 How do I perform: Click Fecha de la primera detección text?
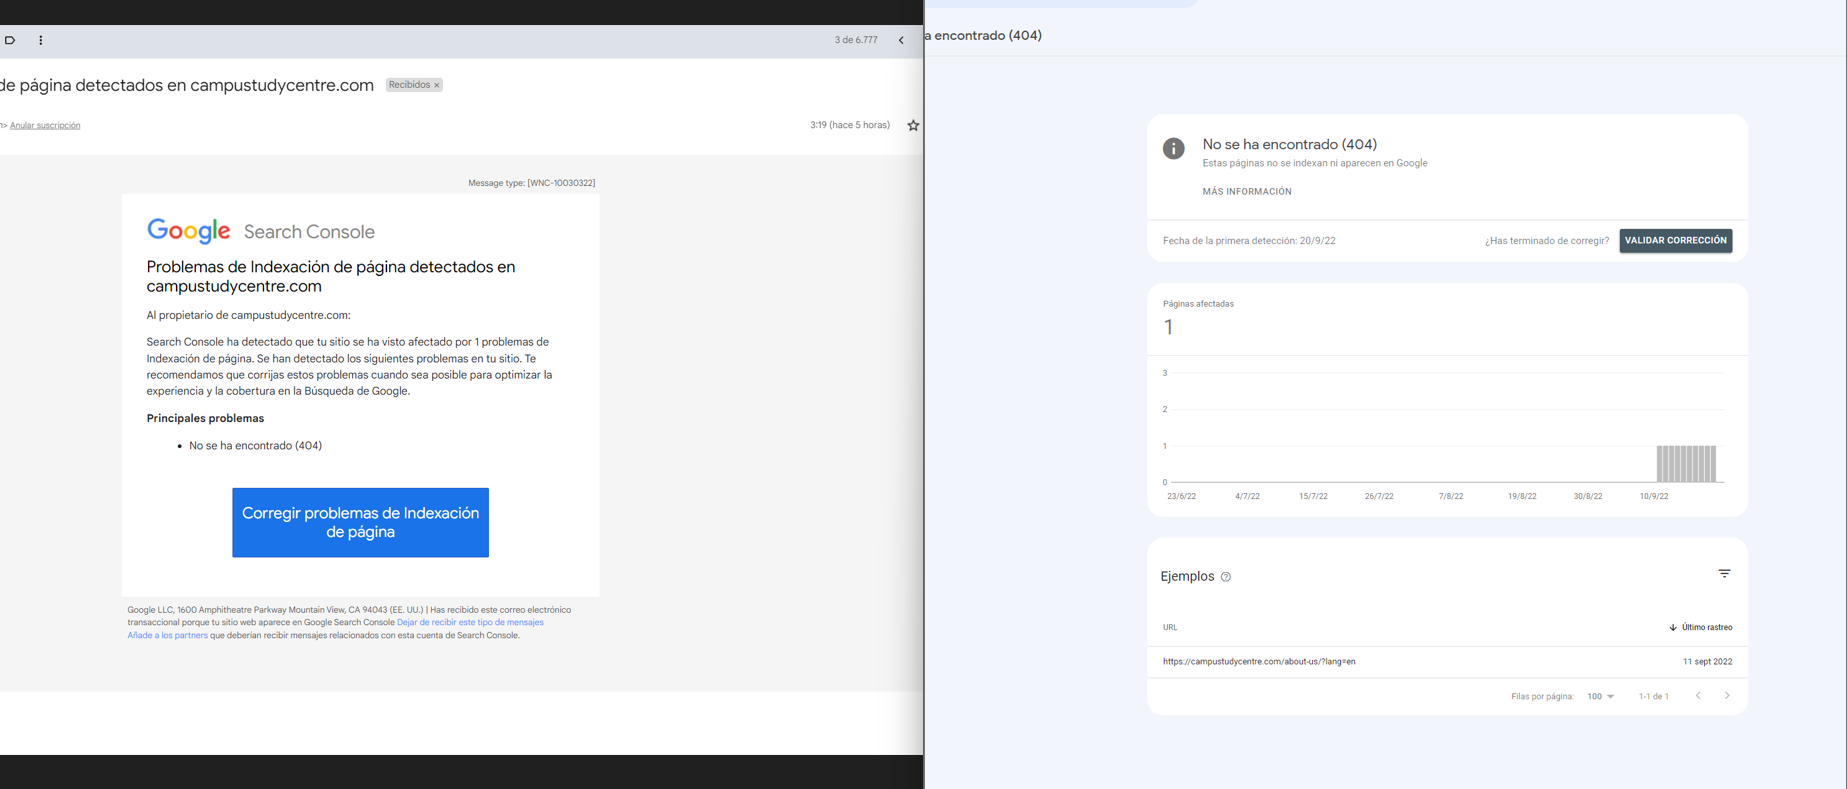[1249, 241]
